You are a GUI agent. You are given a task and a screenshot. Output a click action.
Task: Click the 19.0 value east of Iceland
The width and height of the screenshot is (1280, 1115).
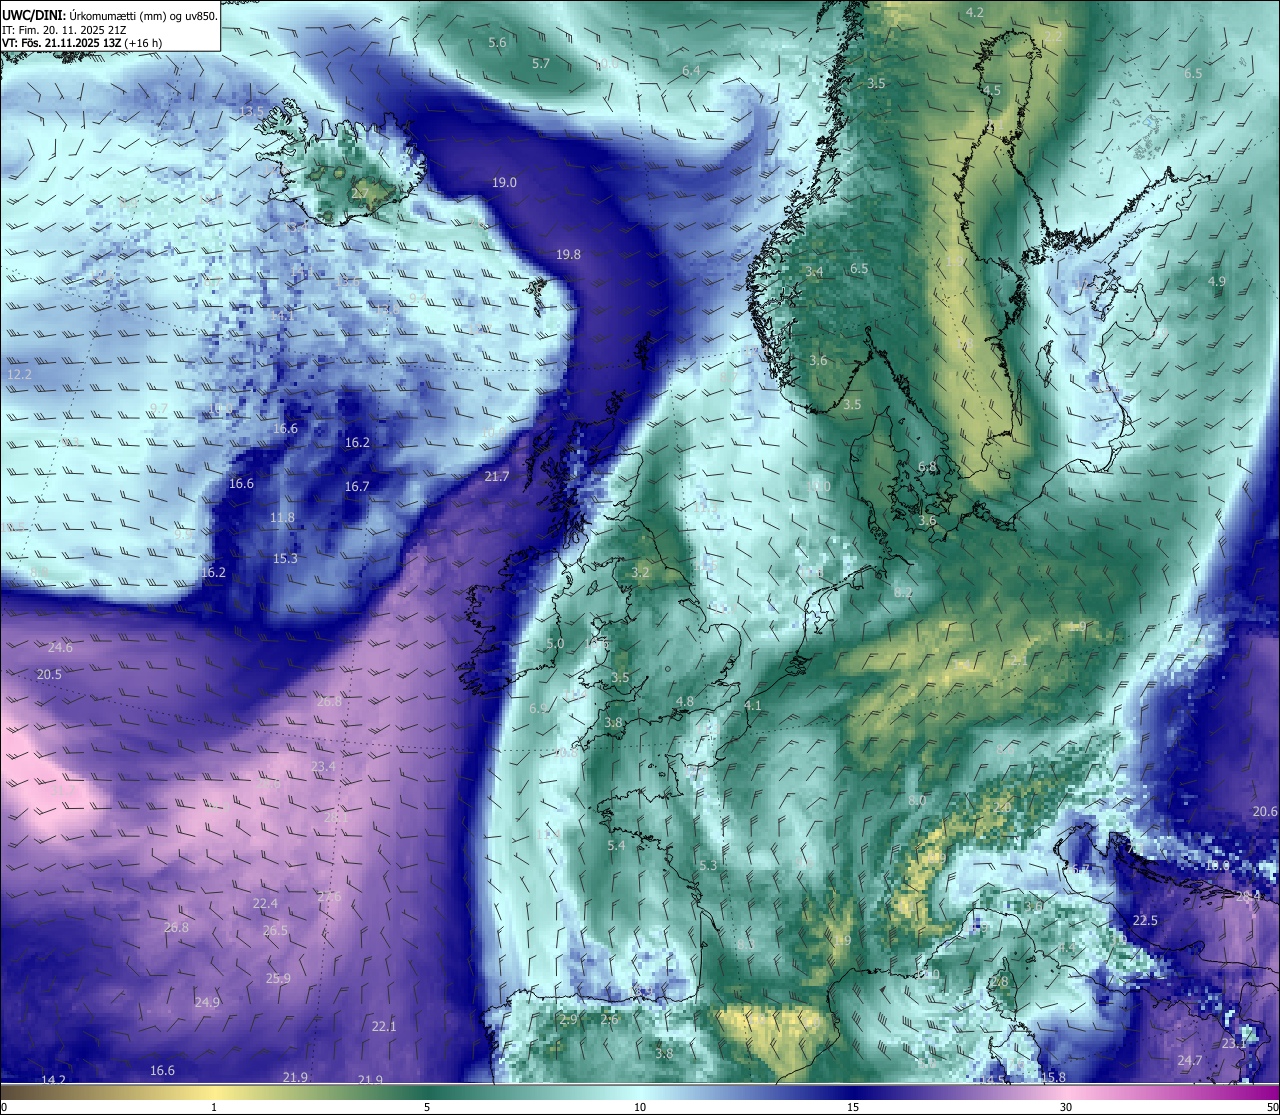click(x=504, y=183)
